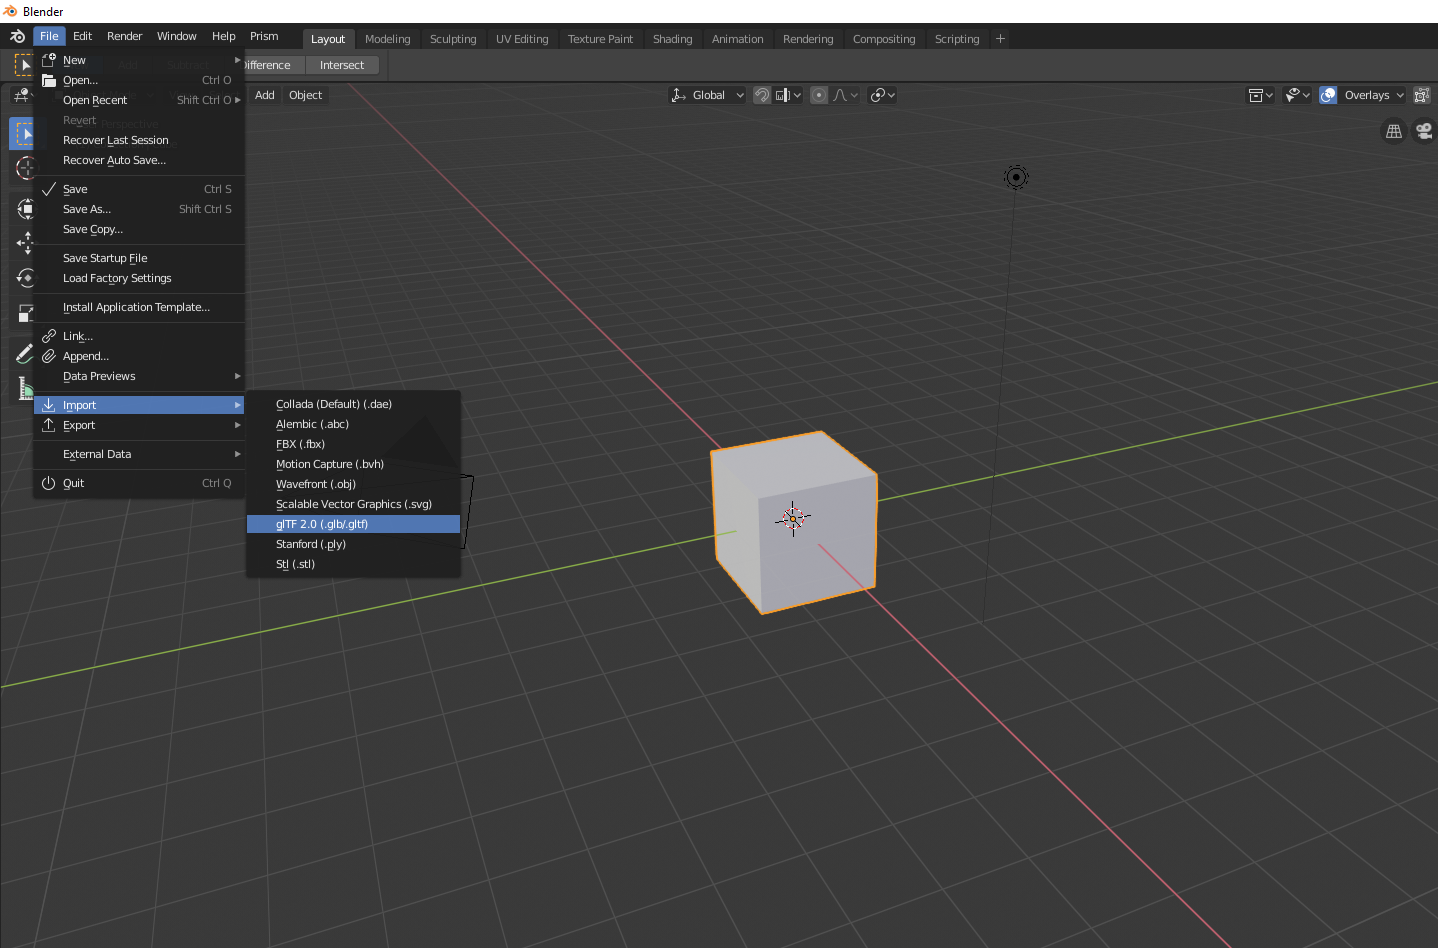Click the paperclip Append icon

coord(49,356)
